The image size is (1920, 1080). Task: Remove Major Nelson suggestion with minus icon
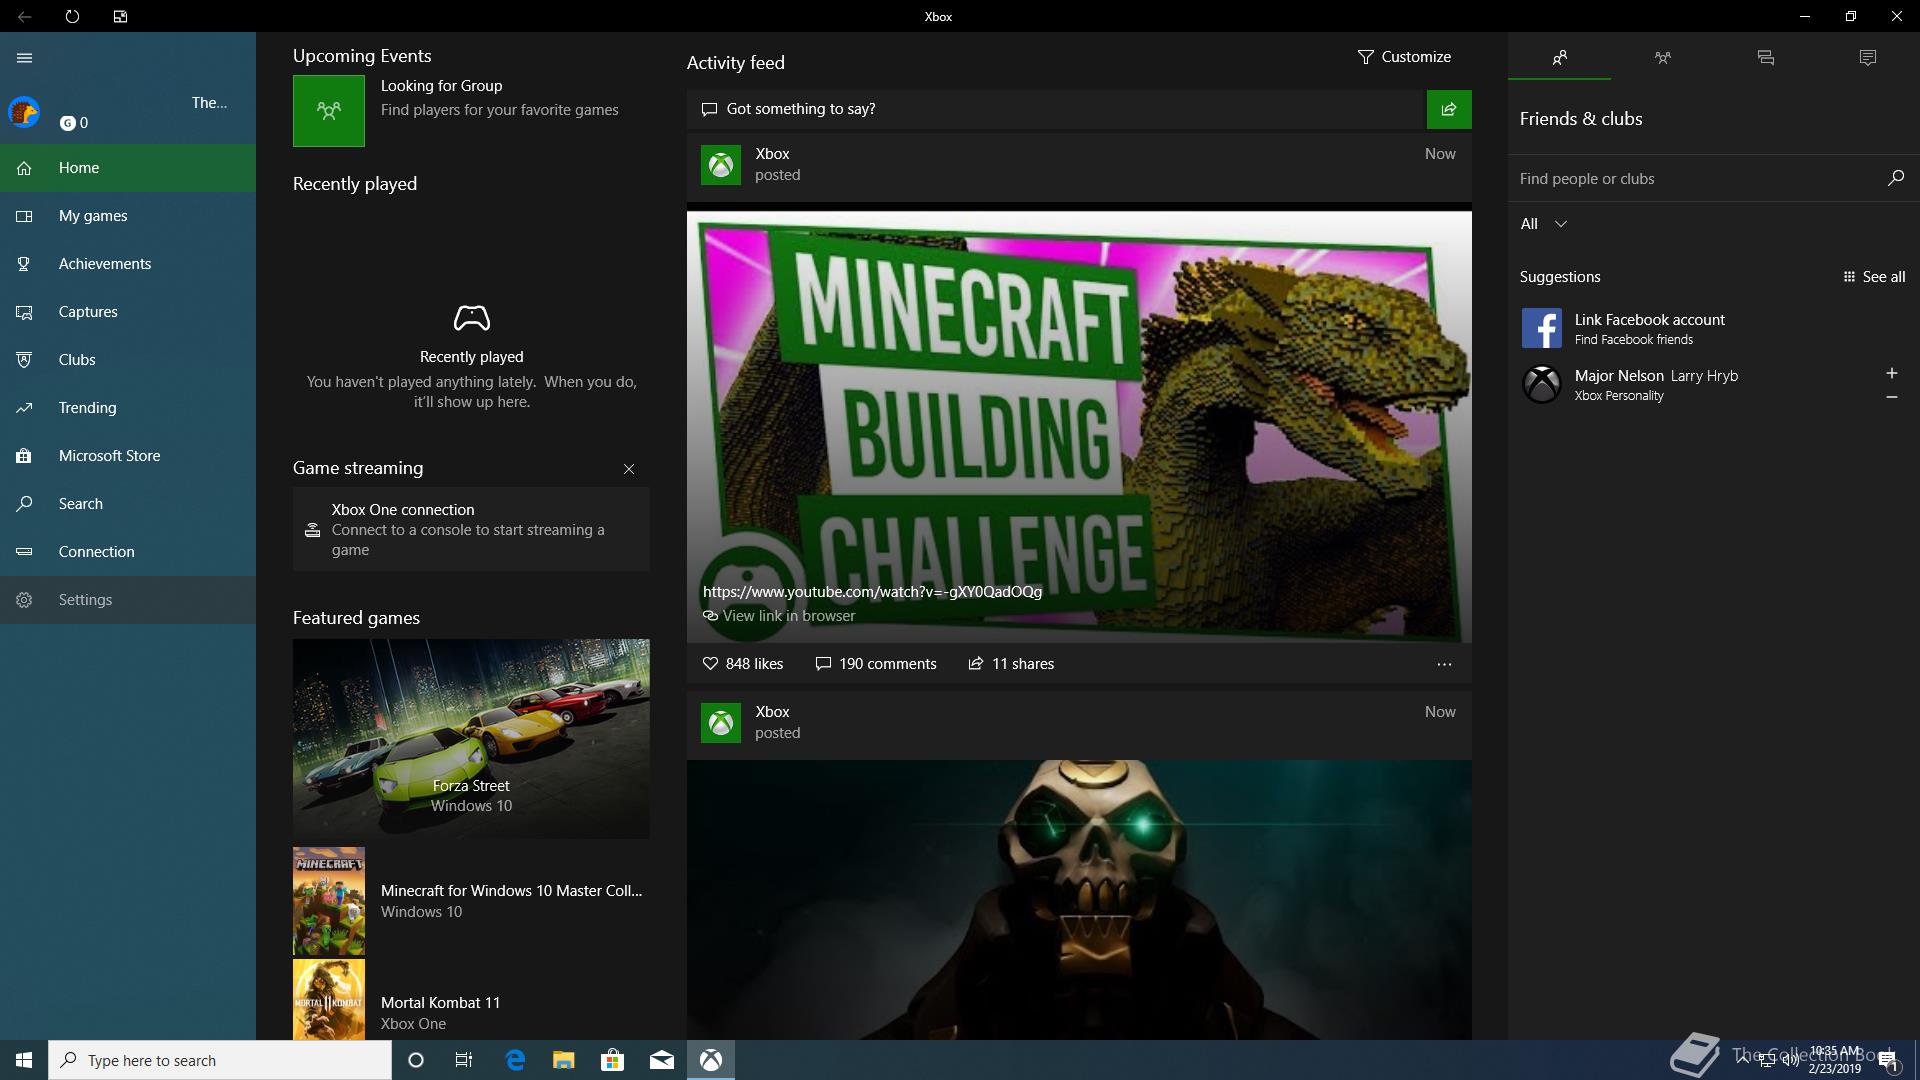1891,397
